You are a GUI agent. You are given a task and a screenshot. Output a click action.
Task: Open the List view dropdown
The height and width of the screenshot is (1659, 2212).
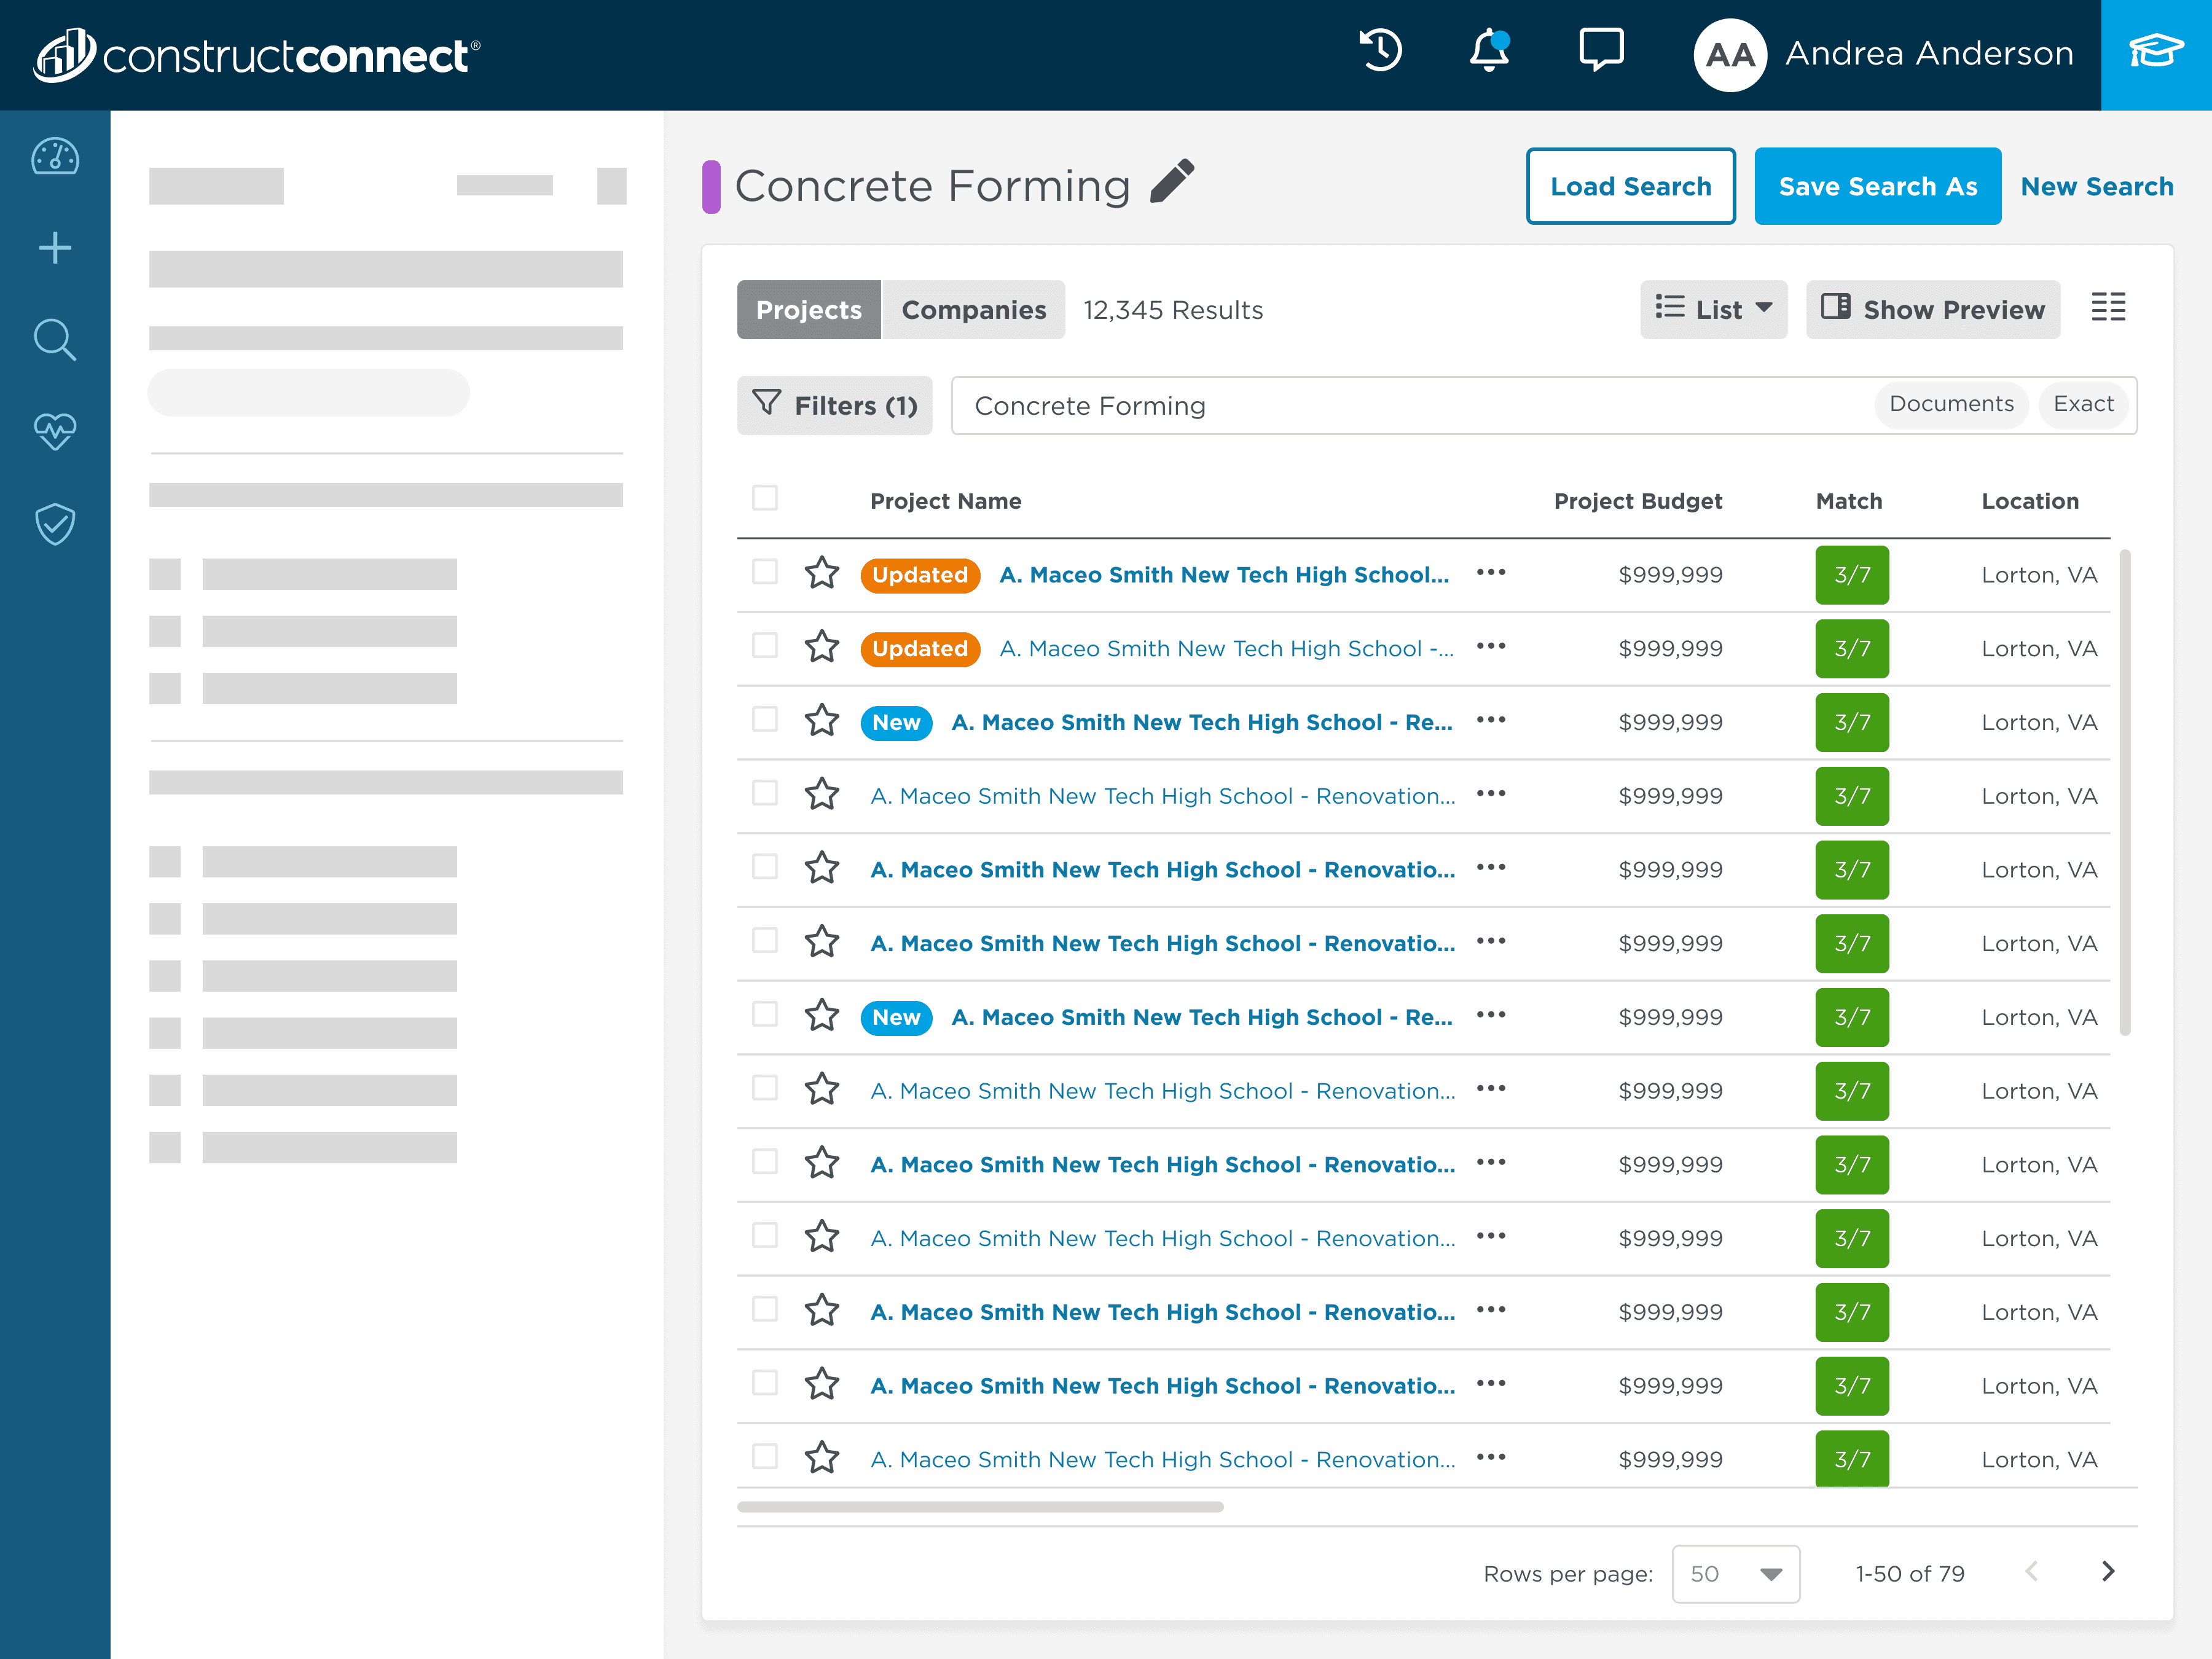[x=1713, y=310]
